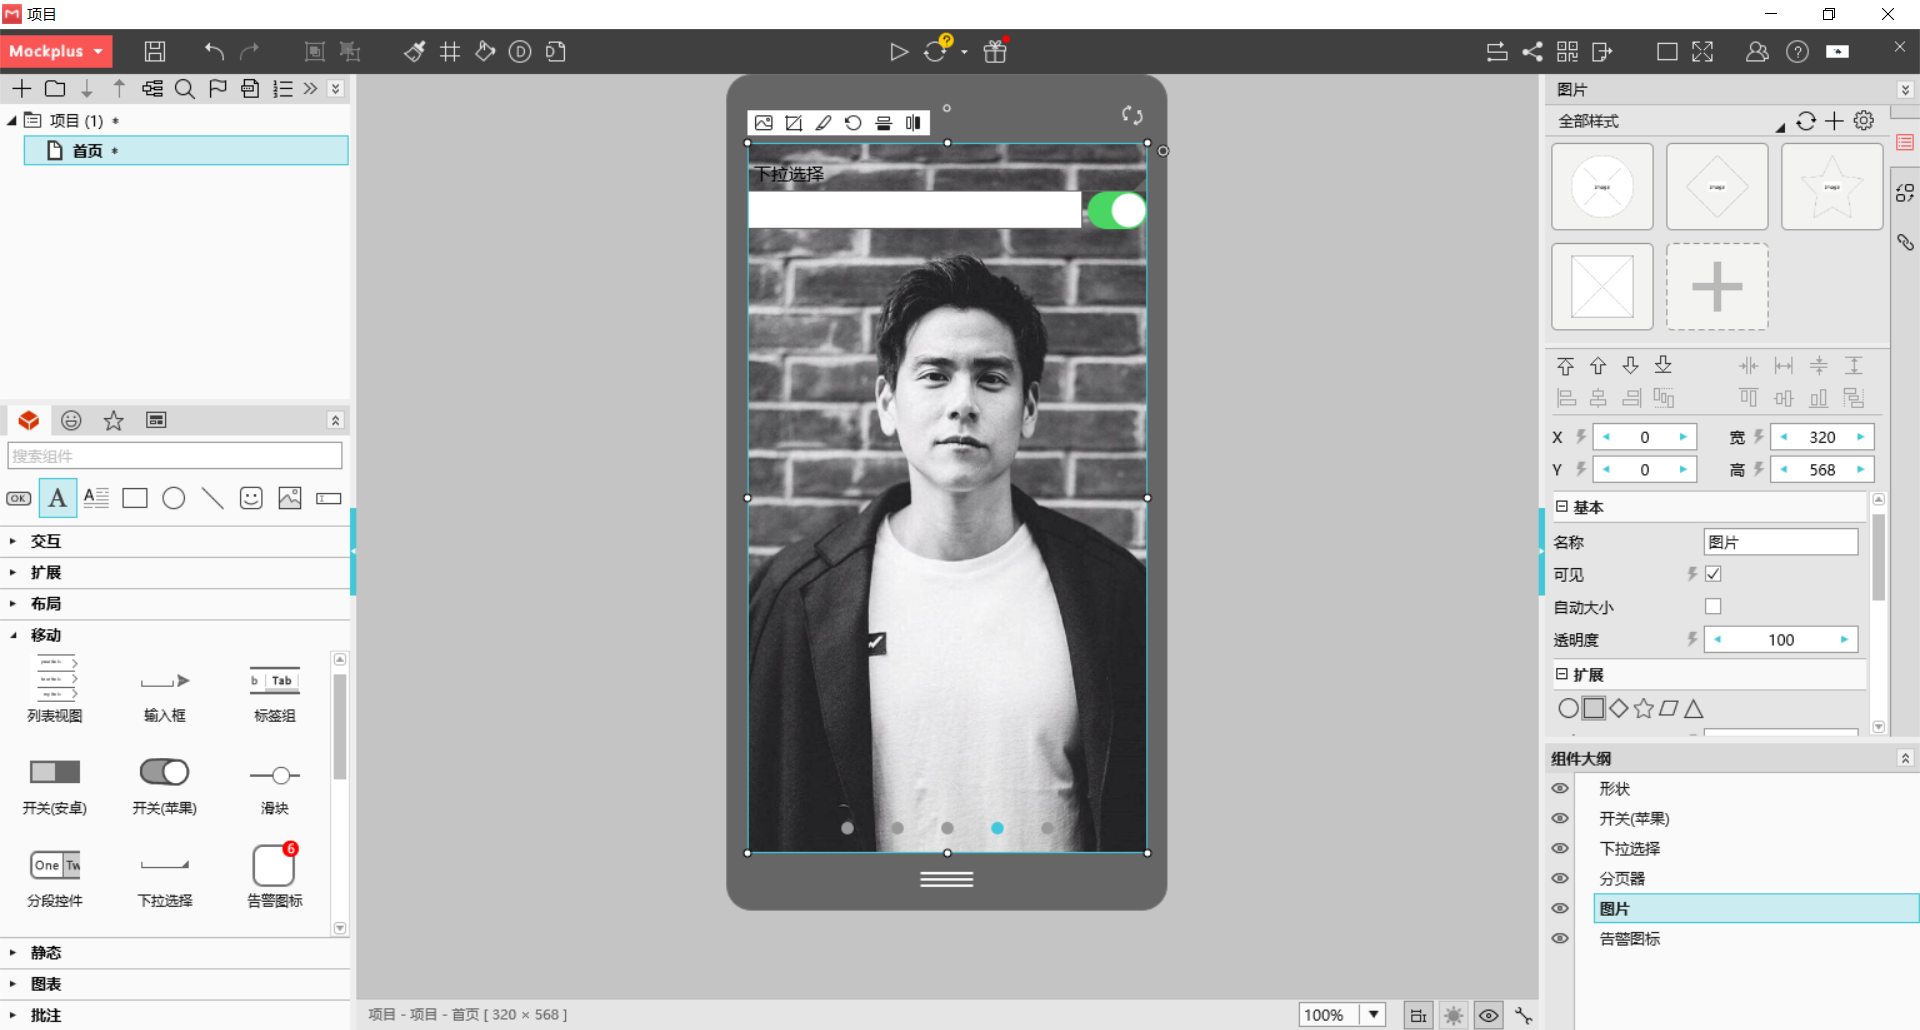The image size is (1920, 1030).
Task: Open the Mockplus main menu dropdown
Action: pyautogui.click(x=56, y=52)
